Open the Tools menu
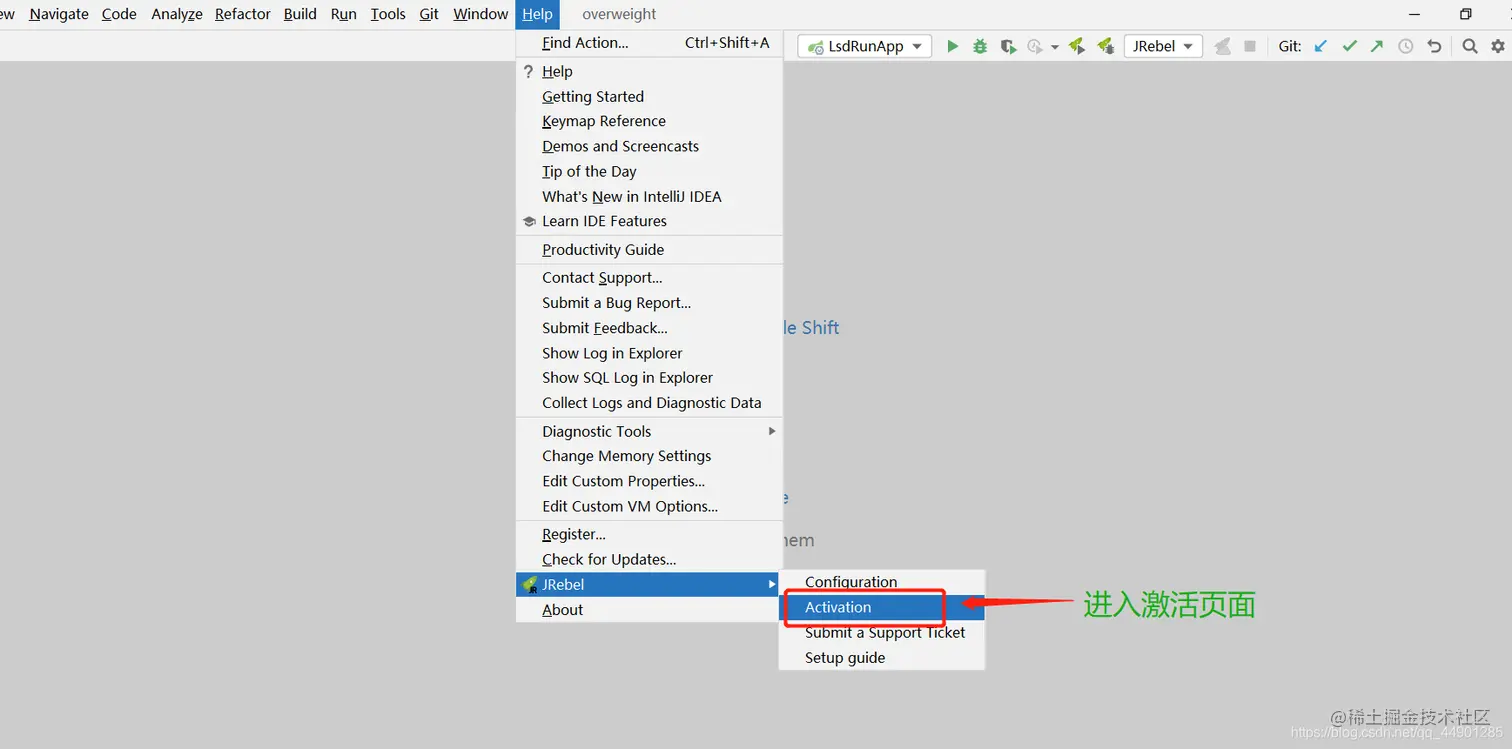Image resolution: width=1512 pixels, height=749 pixels. click(388, 14)
